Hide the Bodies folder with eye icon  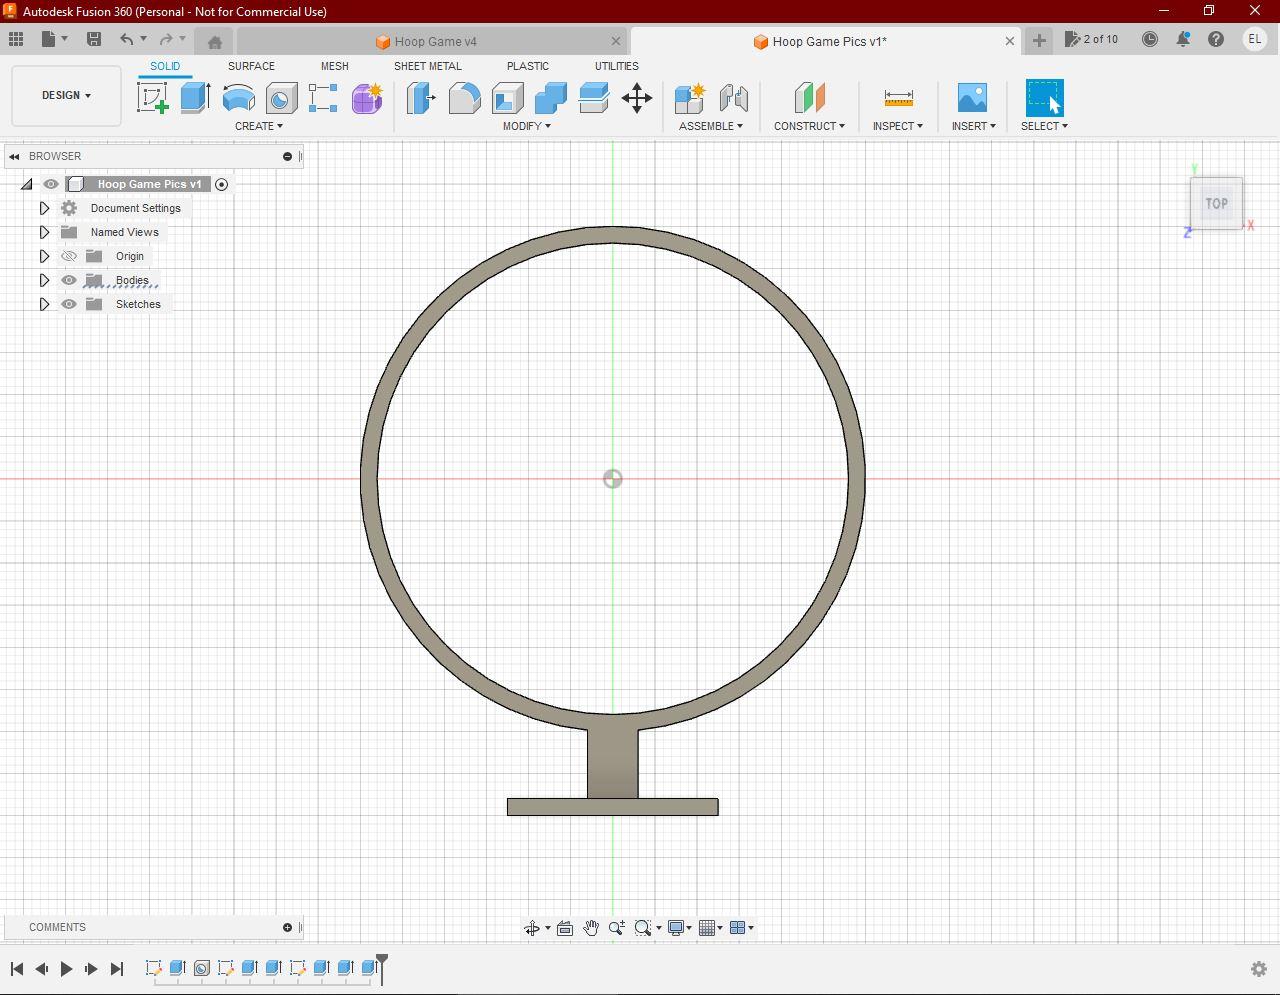69,280
